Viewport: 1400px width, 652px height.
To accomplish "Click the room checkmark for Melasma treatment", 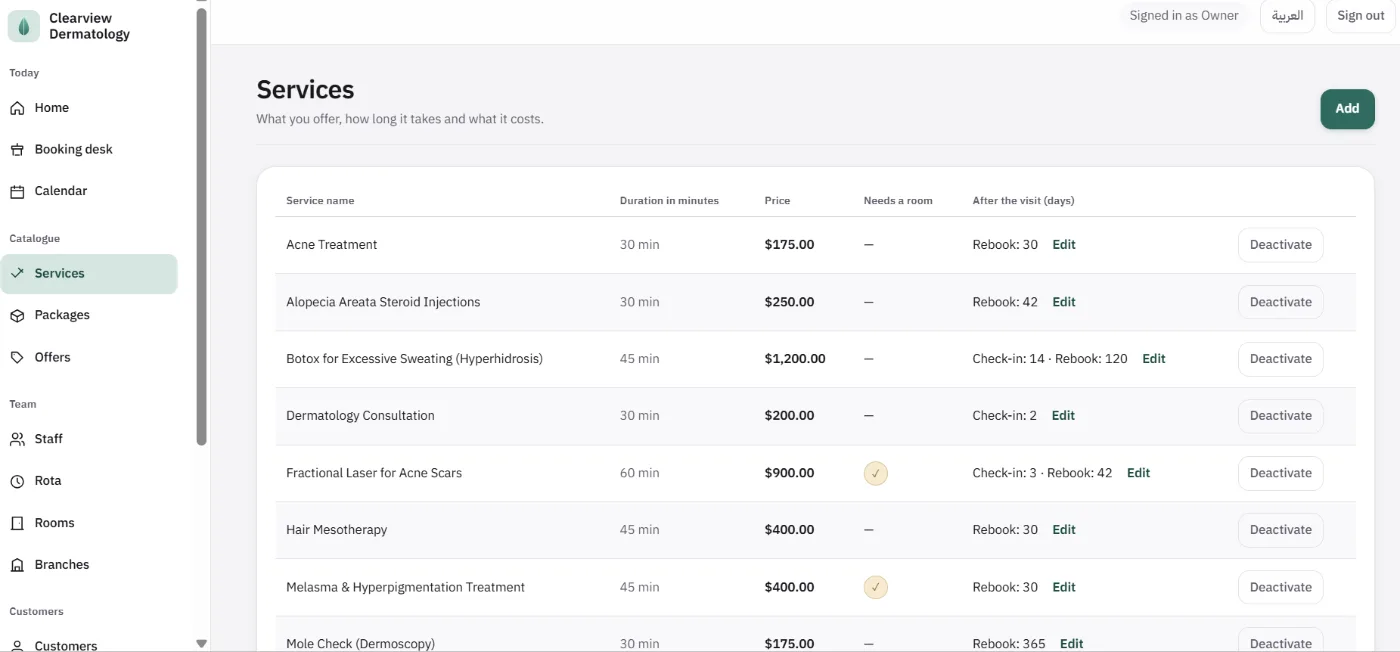I will (x=876, y=587).
